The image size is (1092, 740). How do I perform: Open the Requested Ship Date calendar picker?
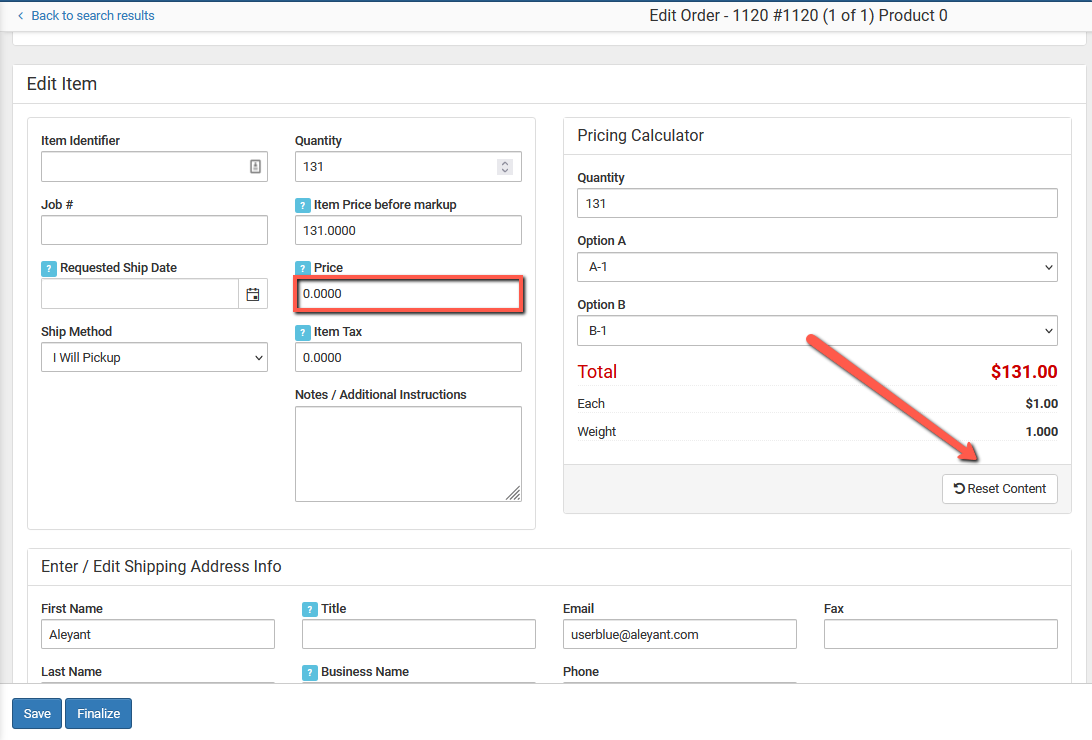pos(253,294)
